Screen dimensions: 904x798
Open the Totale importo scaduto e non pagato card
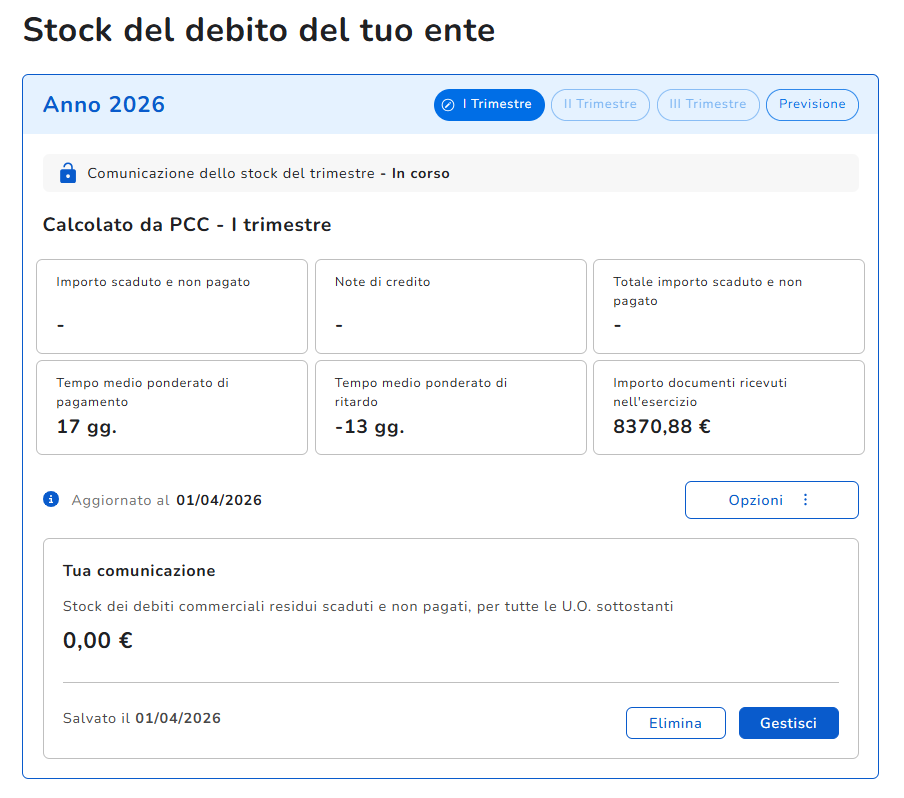tap(728, 306)
